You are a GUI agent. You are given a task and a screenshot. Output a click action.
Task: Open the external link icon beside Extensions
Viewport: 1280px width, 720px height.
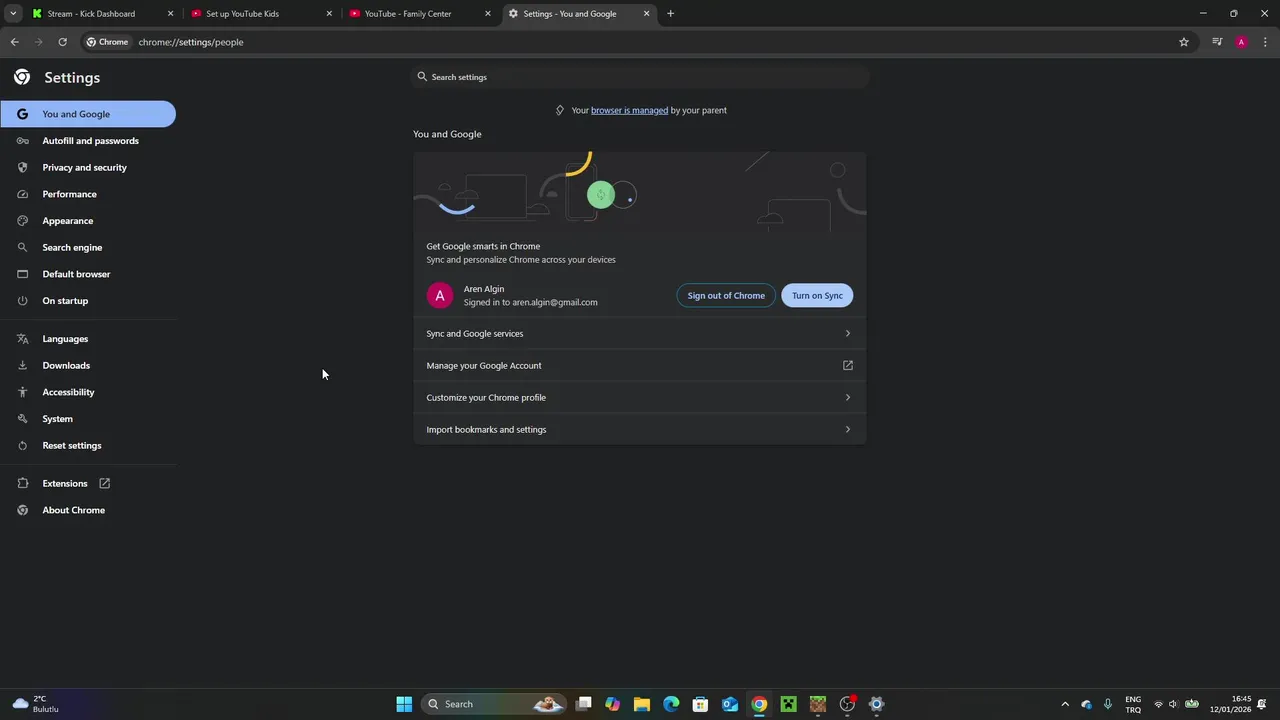coord(104,484)
